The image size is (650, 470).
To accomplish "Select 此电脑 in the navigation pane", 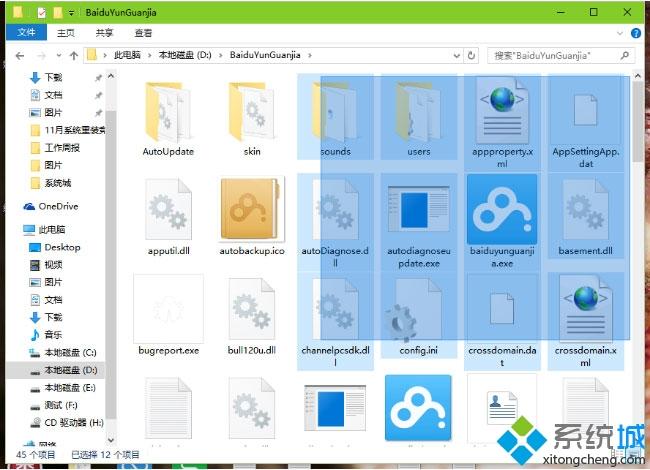I will (44, 230).
